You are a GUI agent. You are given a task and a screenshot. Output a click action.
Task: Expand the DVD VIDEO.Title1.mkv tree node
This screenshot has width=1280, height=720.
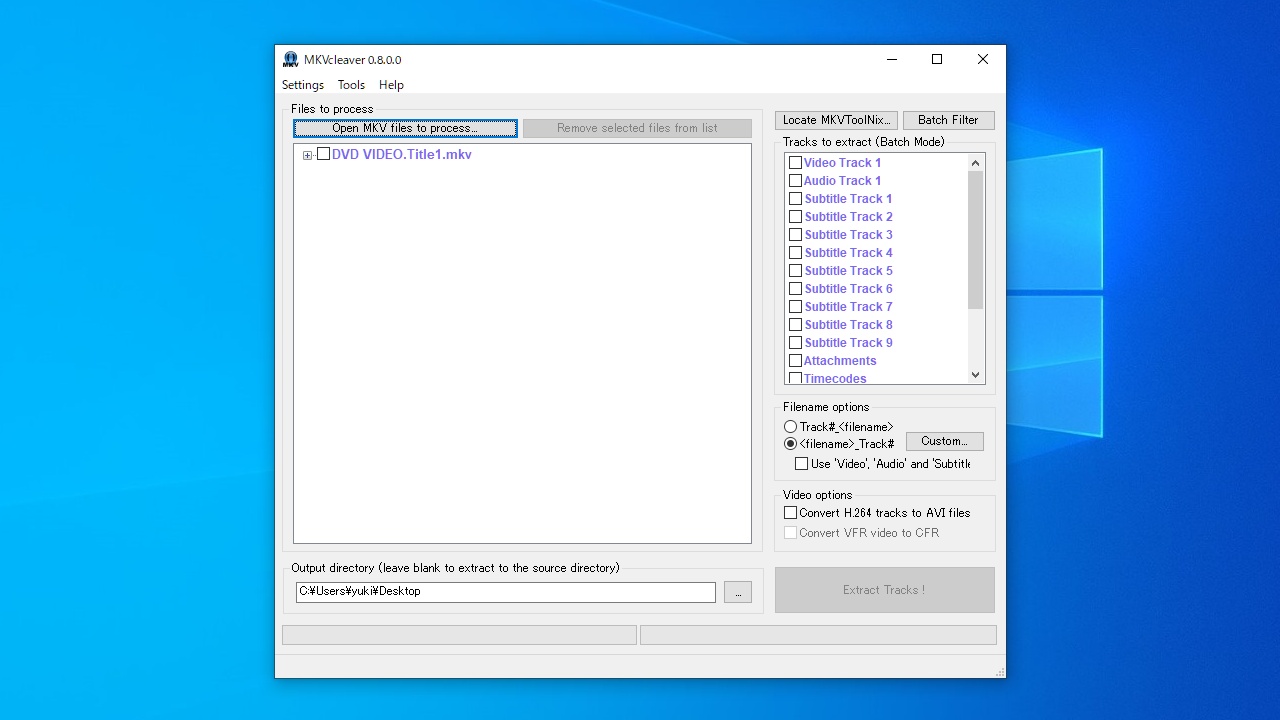(x=307, y=155)
